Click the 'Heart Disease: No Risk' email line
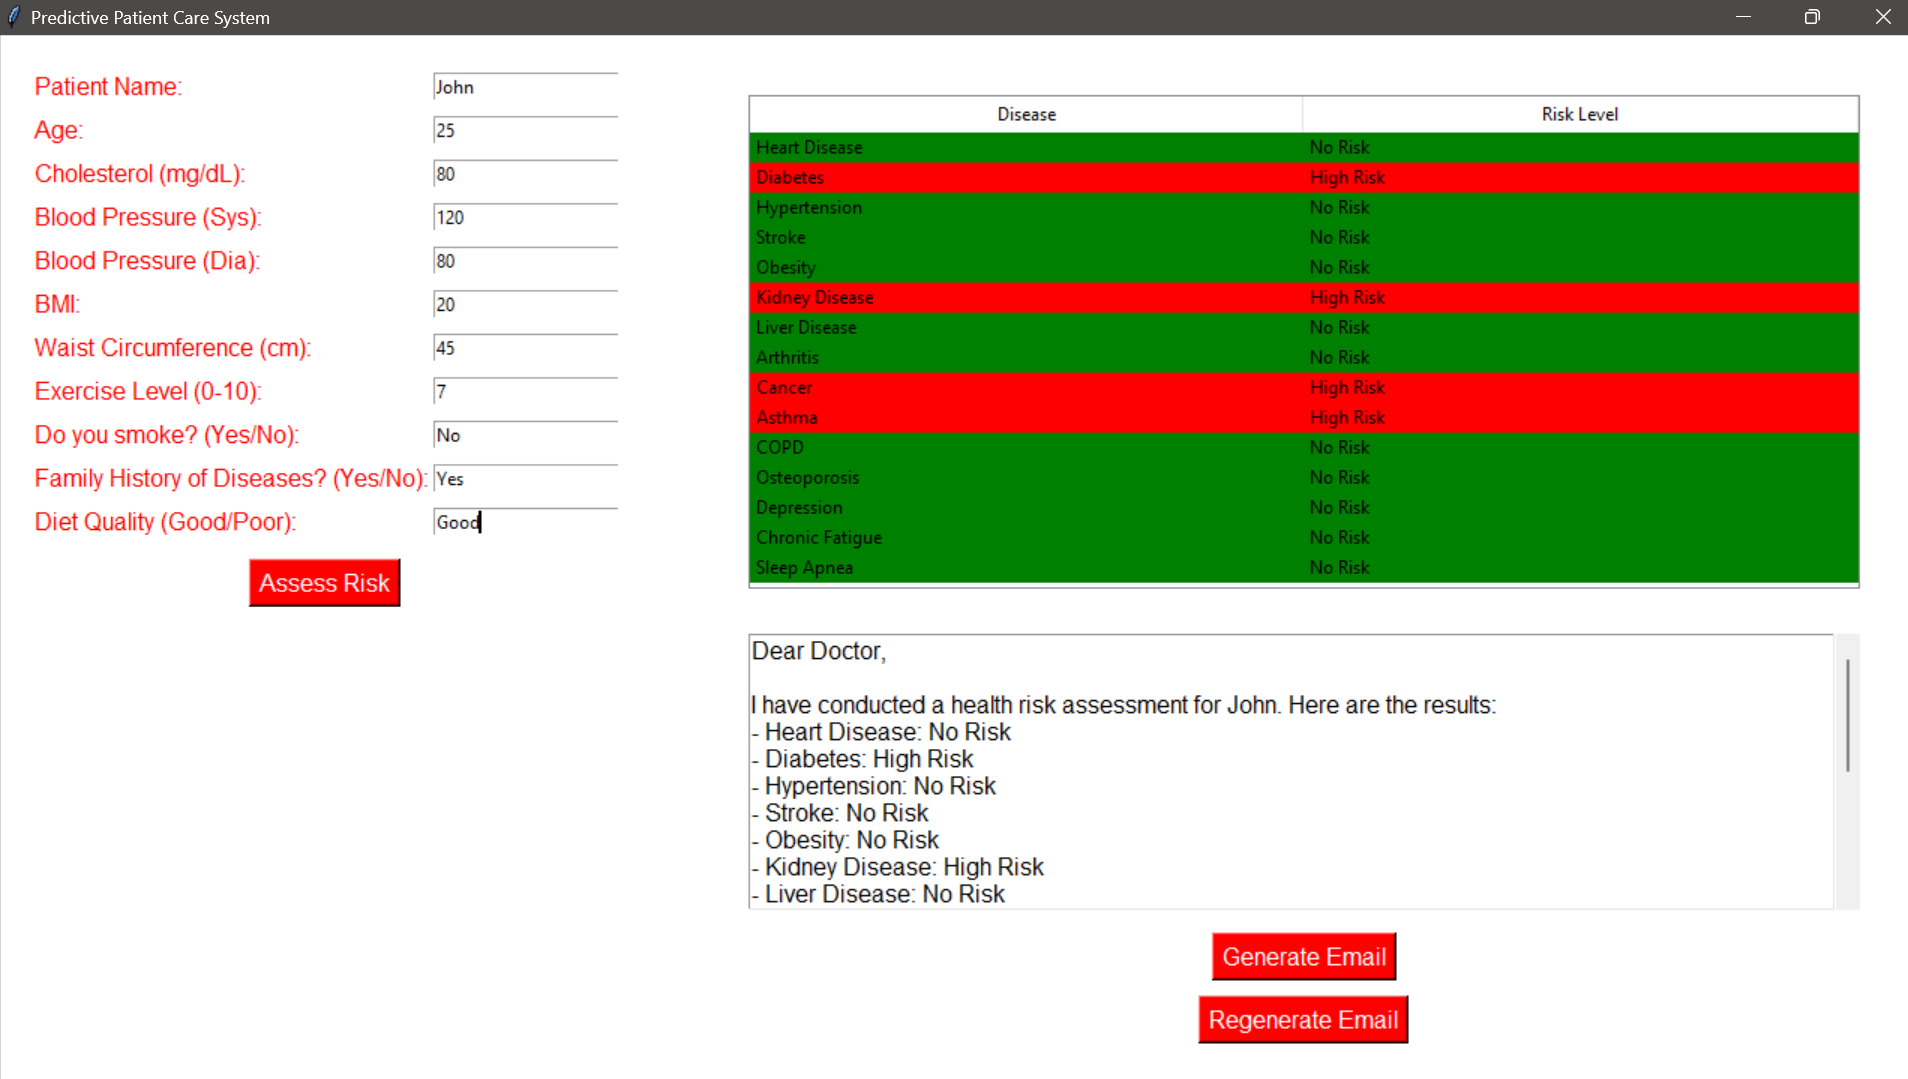Image resolution: width=1908 pixels, height=1079 pixels. pyautogui.click(x=881, y=732)
